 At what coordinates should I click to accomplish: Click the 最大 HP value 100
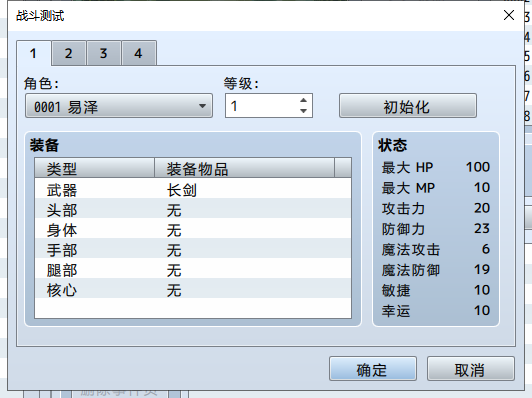[478, 167]
